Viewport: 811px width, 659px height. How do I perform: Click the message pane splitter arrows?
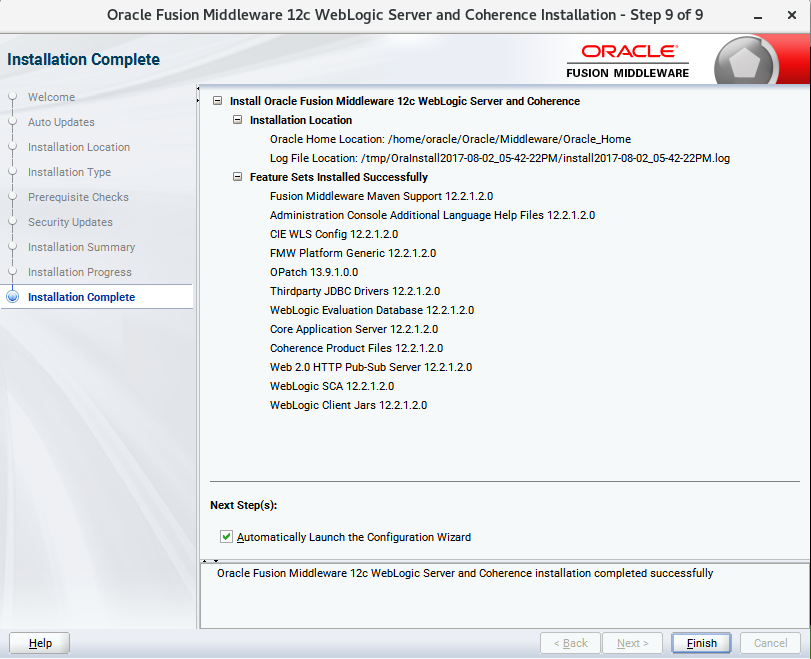point(210,560)
